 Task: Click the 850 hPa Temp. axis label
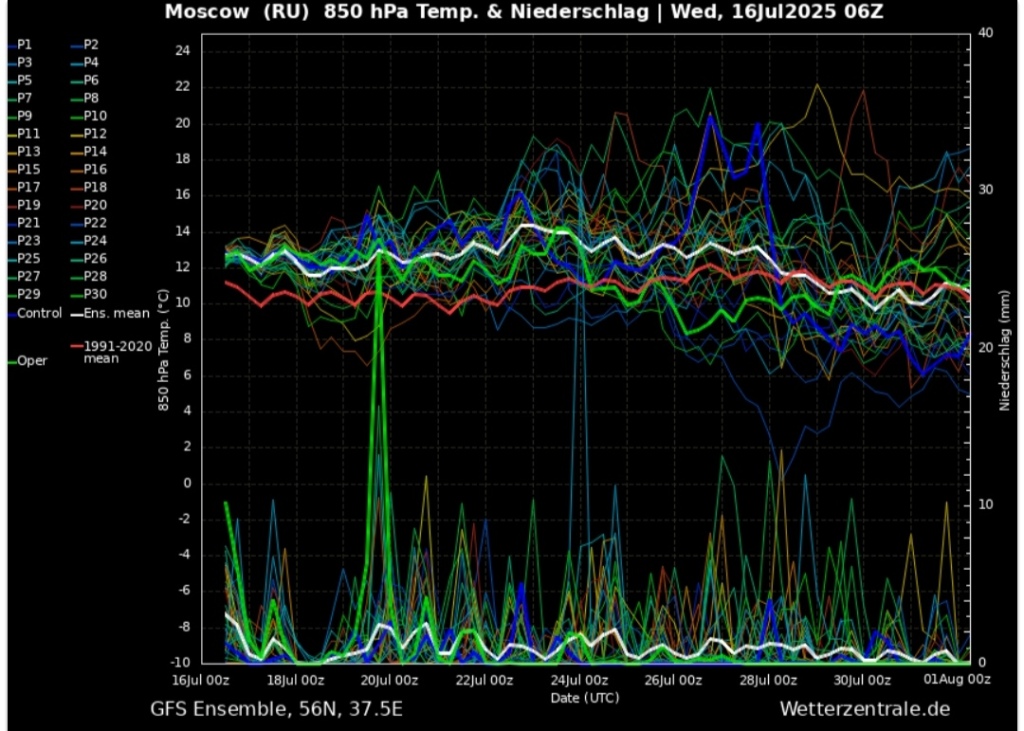point(161,352)
